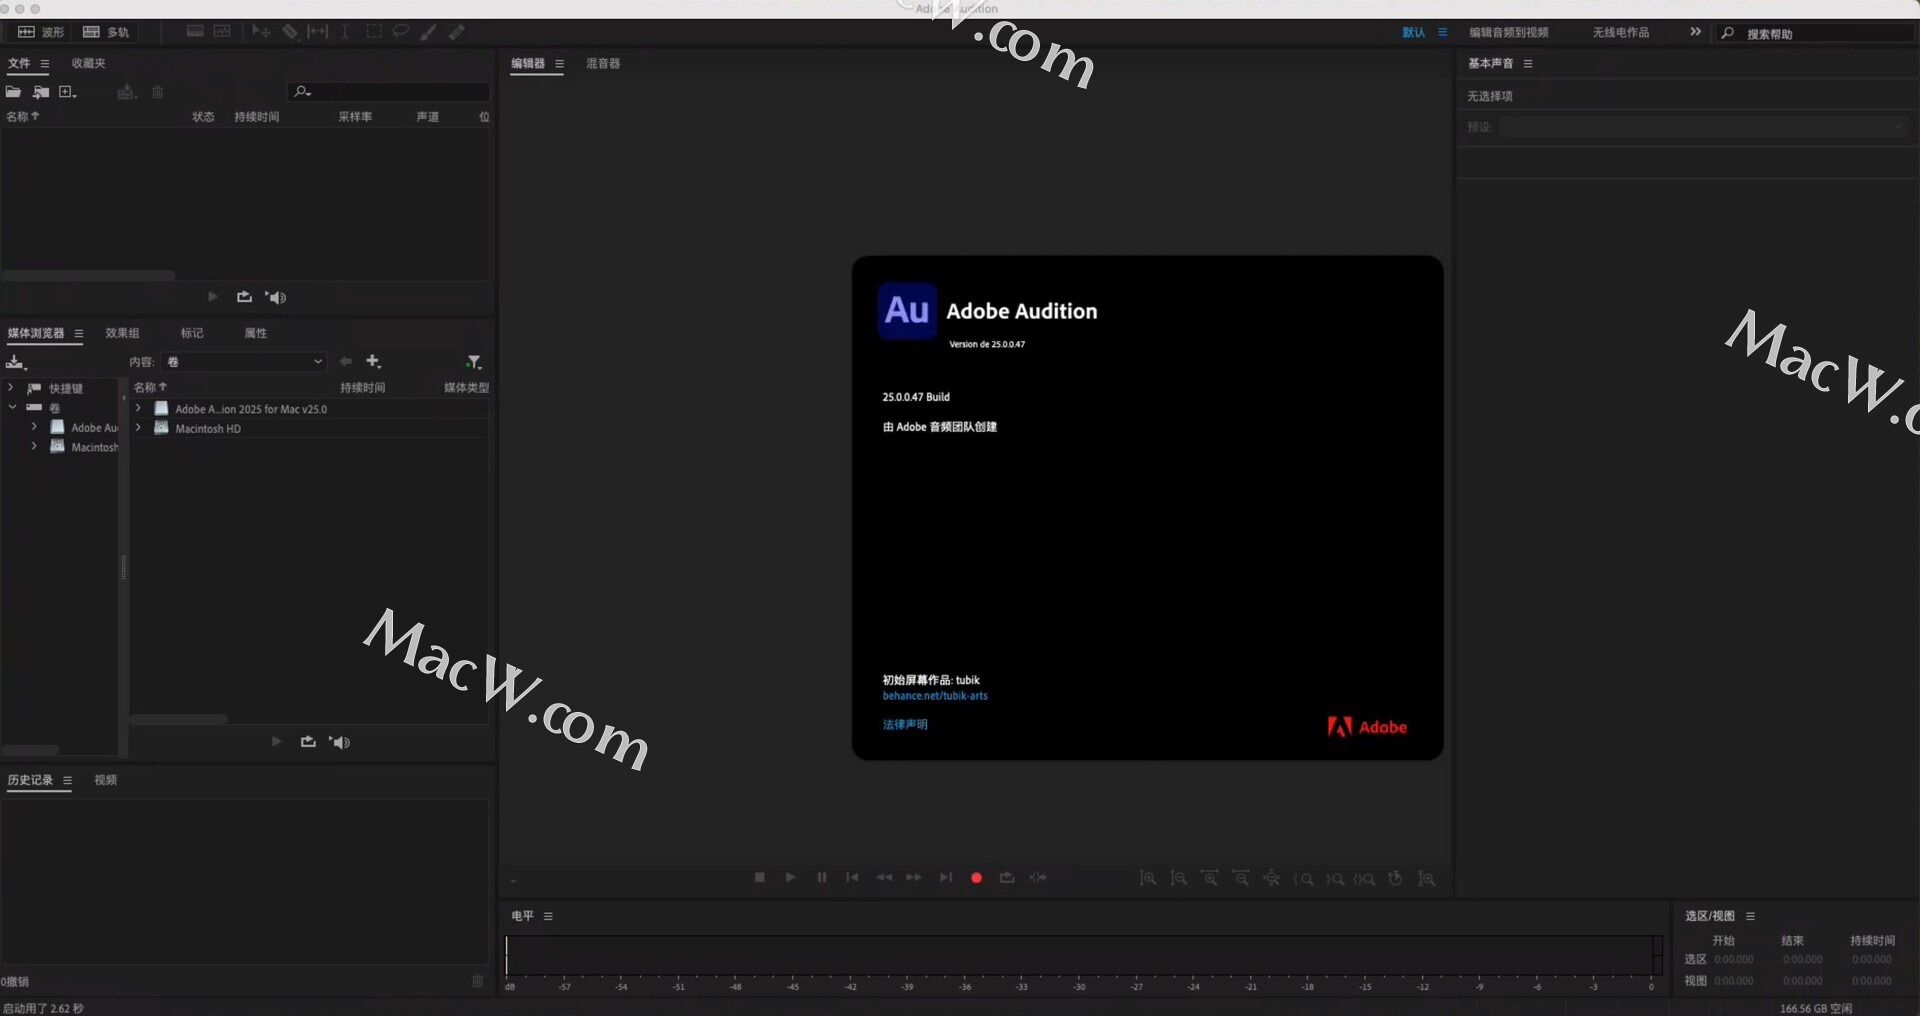The width and height of the screenshot is (1920, 1016).
Task: Click transport Stop button
Action: [x=759, y=877]
